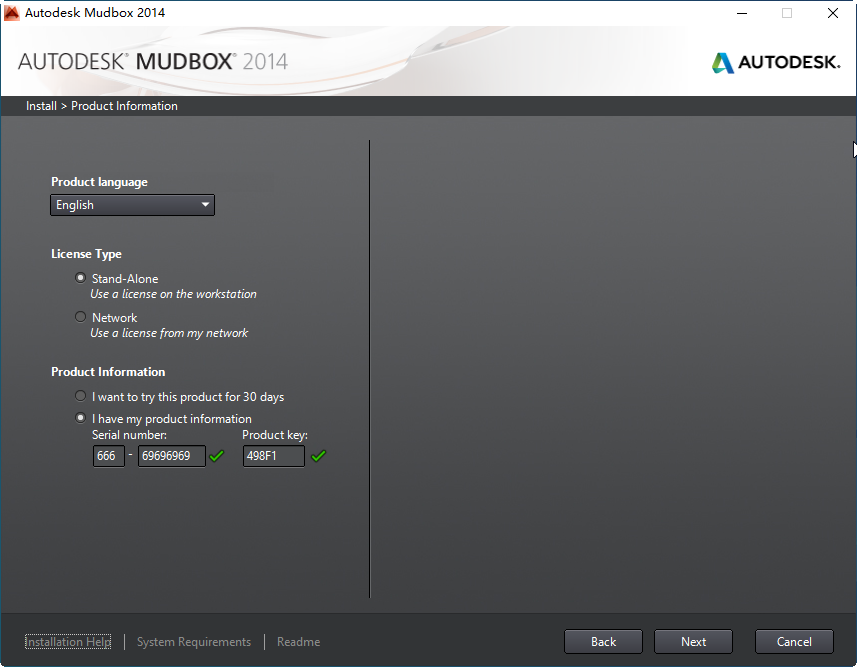Click the serial number field containing 69696969
Image resolution: width=857 pixels, height=667 pixels.
[172, 456]
